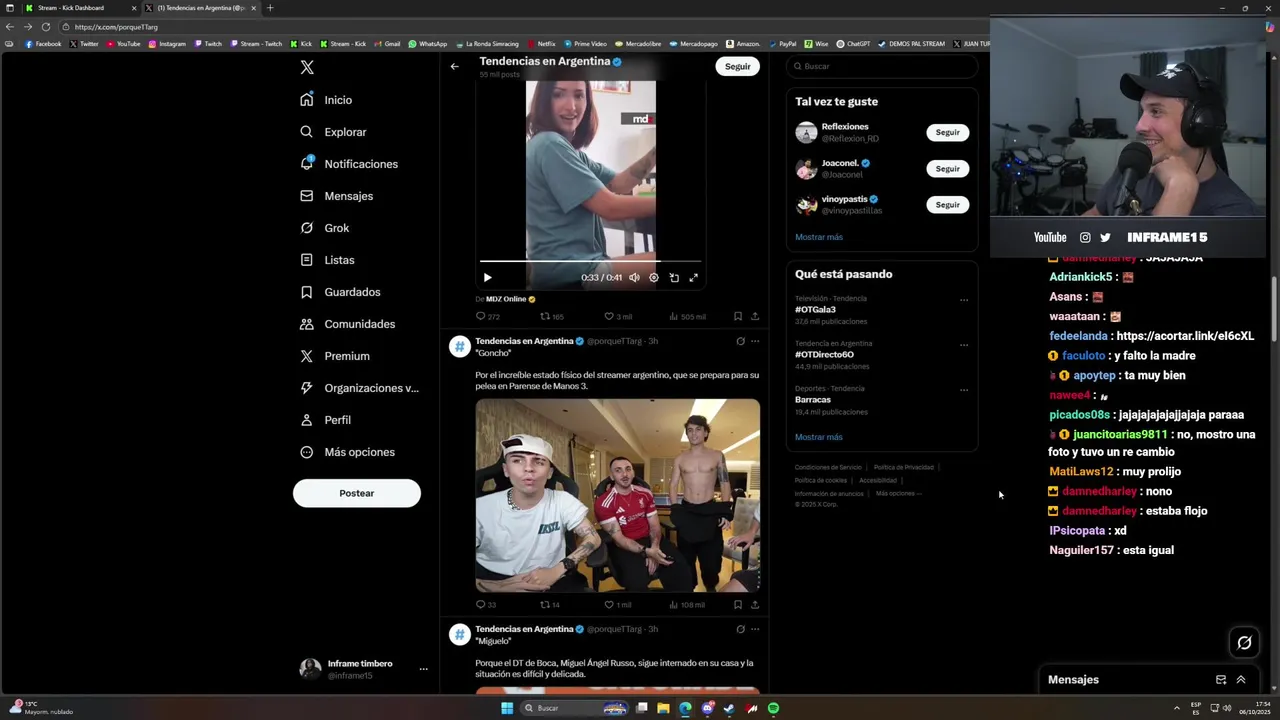Expand the video to fullscreen
Image resolution: width=1280 pixels, height=720 pixels.
point(693,278)
